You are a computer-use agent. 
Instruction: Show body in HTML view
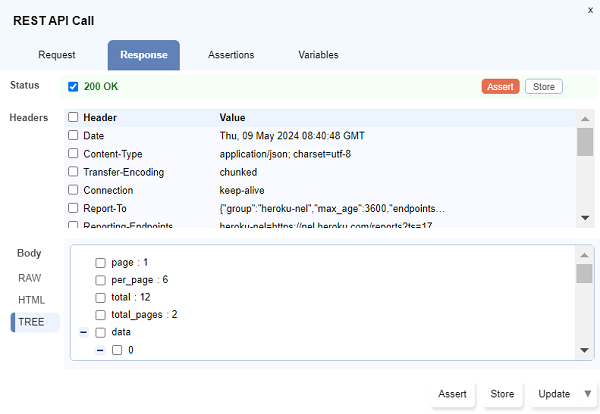32,300
